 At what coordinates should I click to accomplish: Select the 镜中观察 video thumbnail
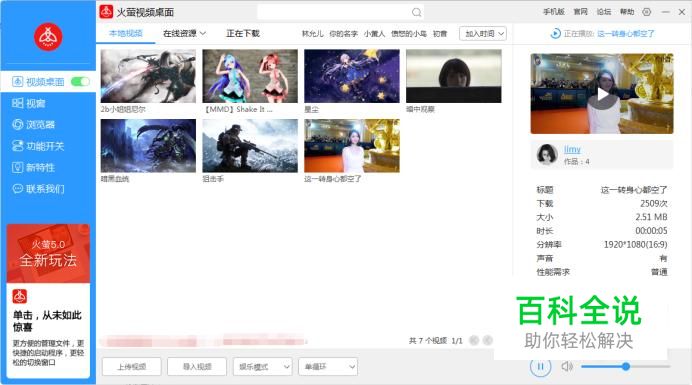pyautogui.click(x=454, y=76)
